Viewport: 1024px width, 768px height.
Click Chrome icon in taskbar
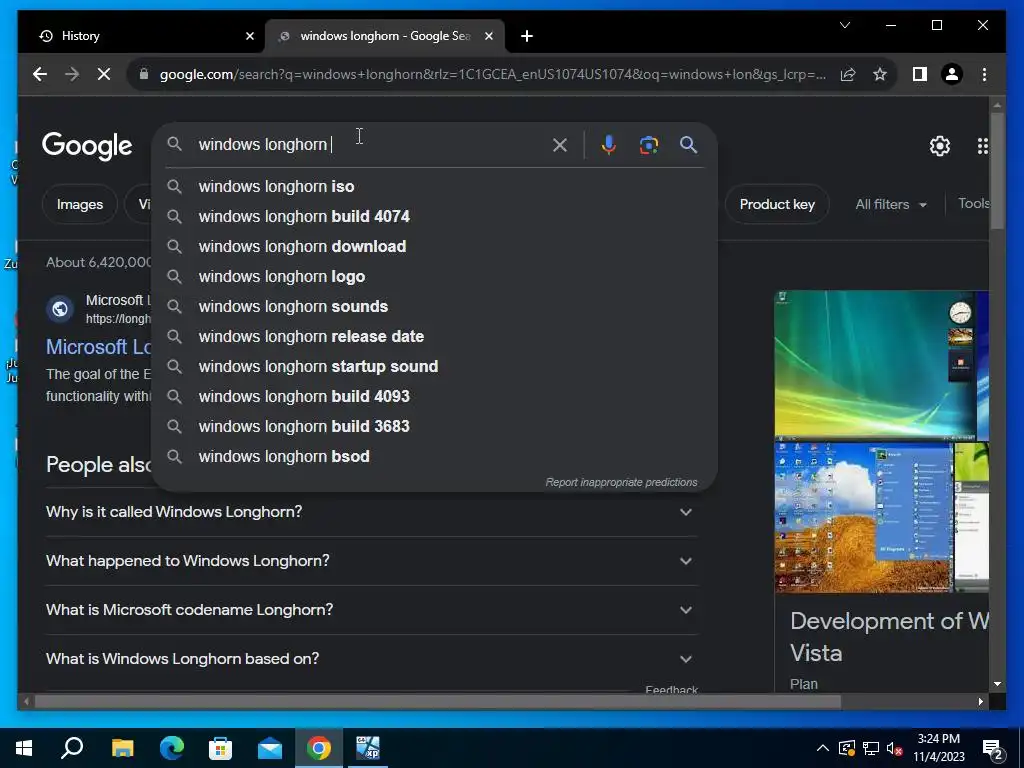tap(319, 748)
